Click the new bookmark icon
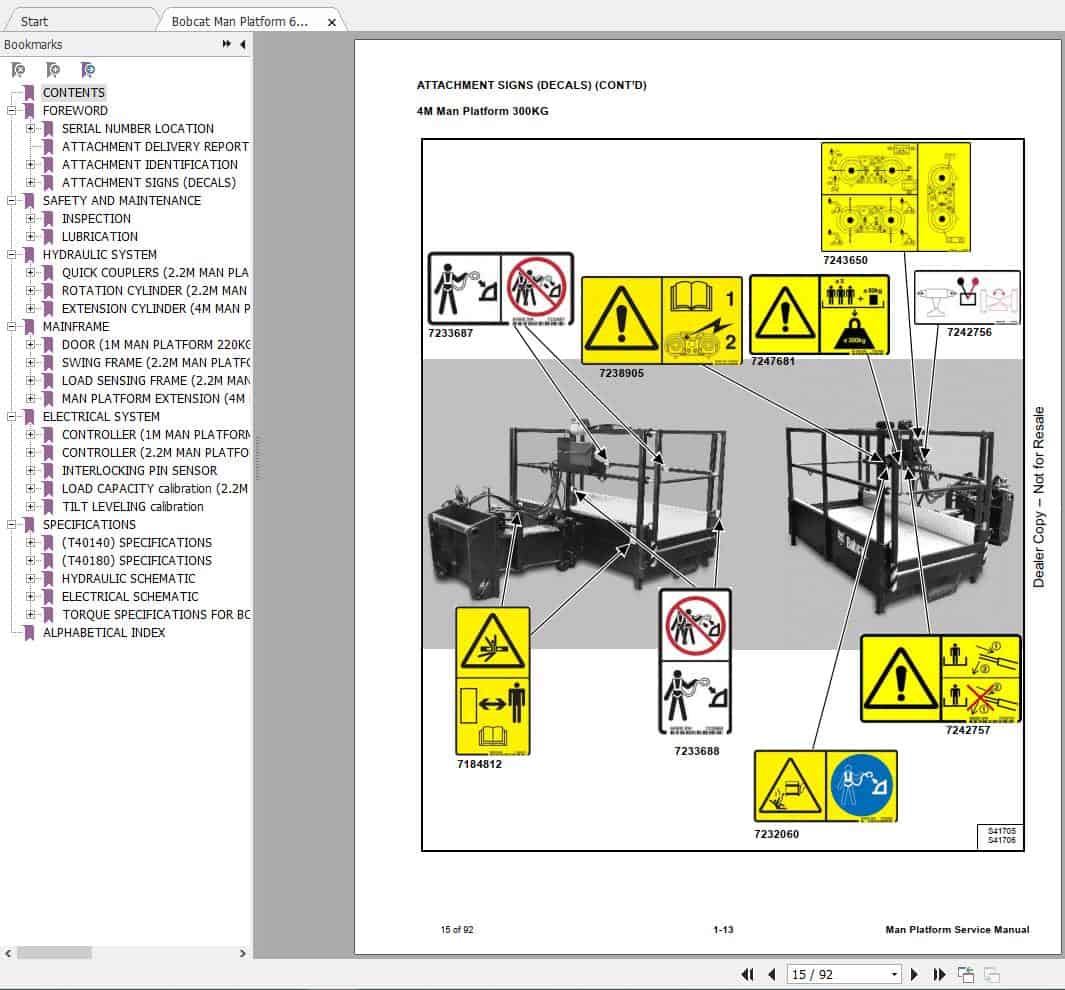 click(53, 70)
